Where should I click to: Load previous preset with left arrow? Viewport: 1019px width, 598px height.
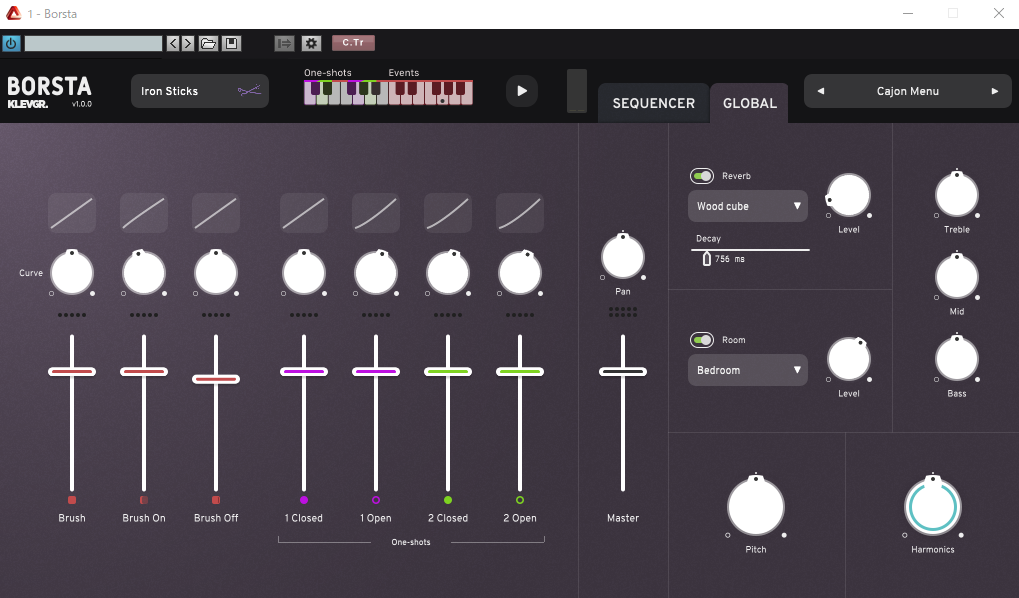[173, 44]
